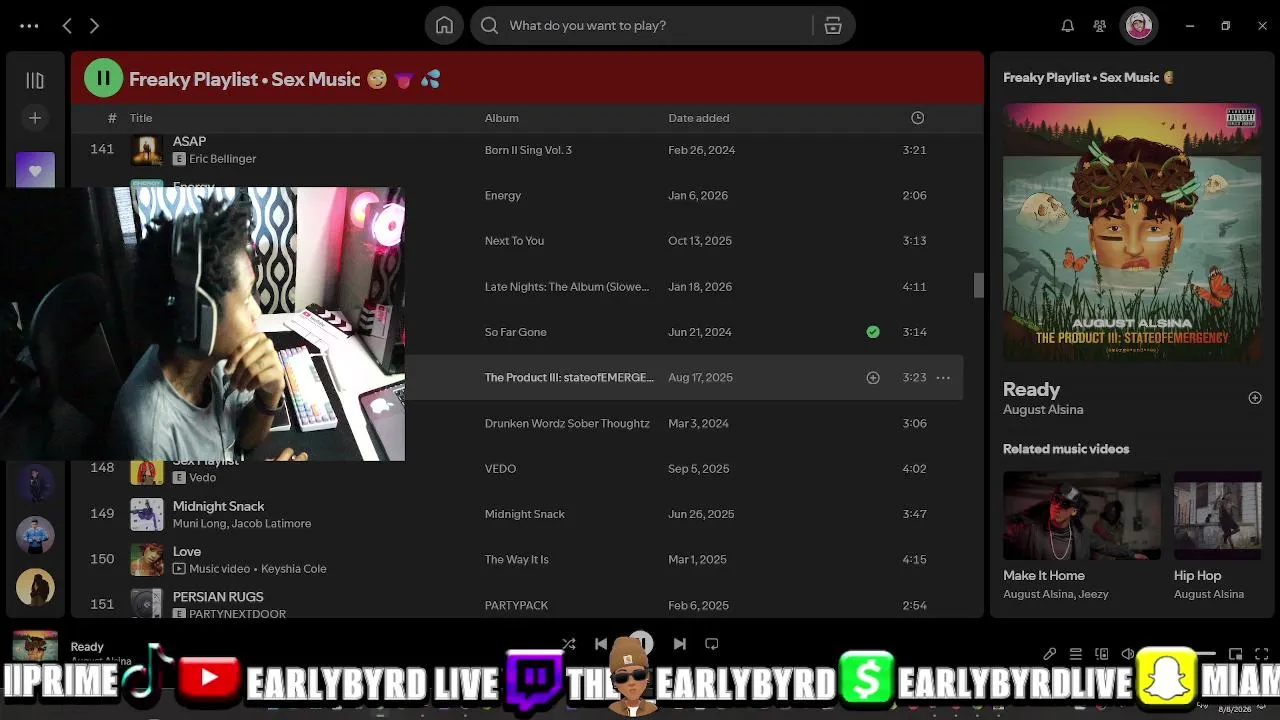Open The Product III: stateofEMERGE album link
1280x720 pixels.
point(569,378)
